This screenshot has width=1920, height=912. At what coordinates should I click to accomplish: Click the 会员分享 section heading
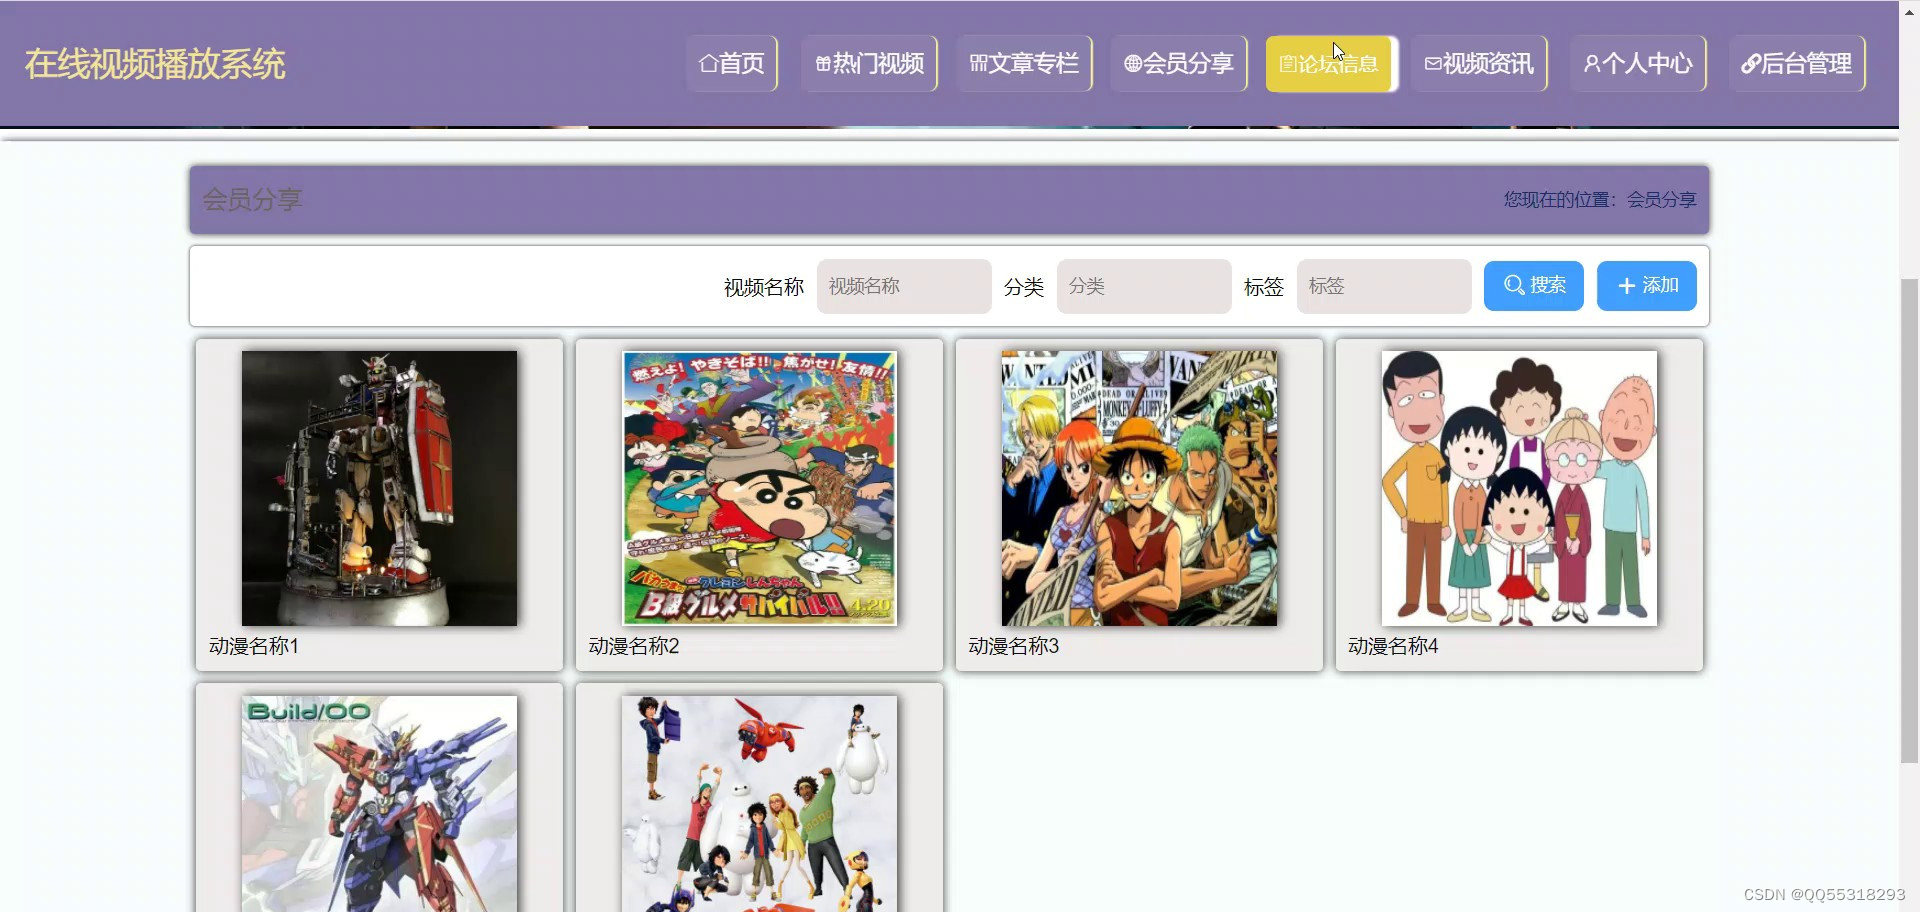[x=252, y=200]
